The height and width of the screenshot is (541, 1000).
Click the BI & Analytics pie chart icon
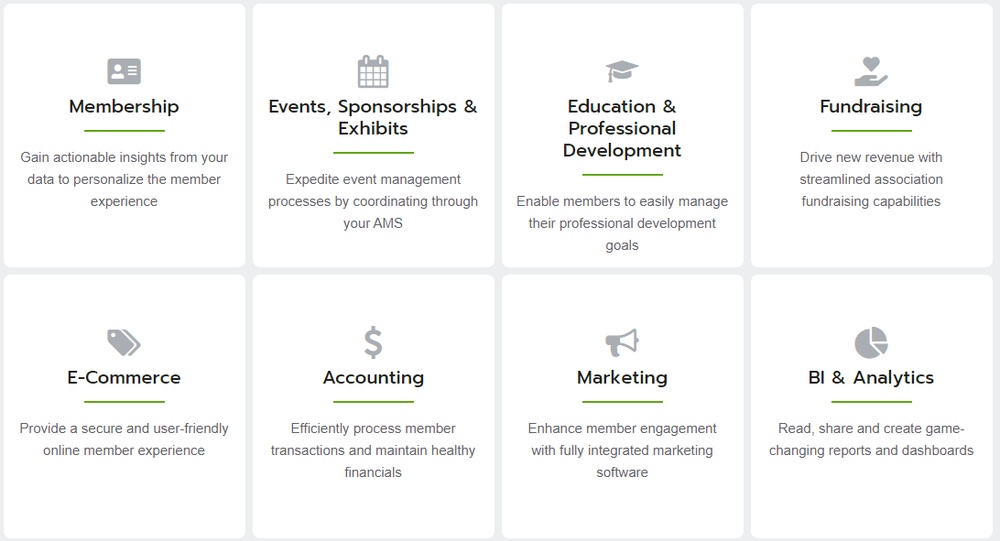click(871, 343)
